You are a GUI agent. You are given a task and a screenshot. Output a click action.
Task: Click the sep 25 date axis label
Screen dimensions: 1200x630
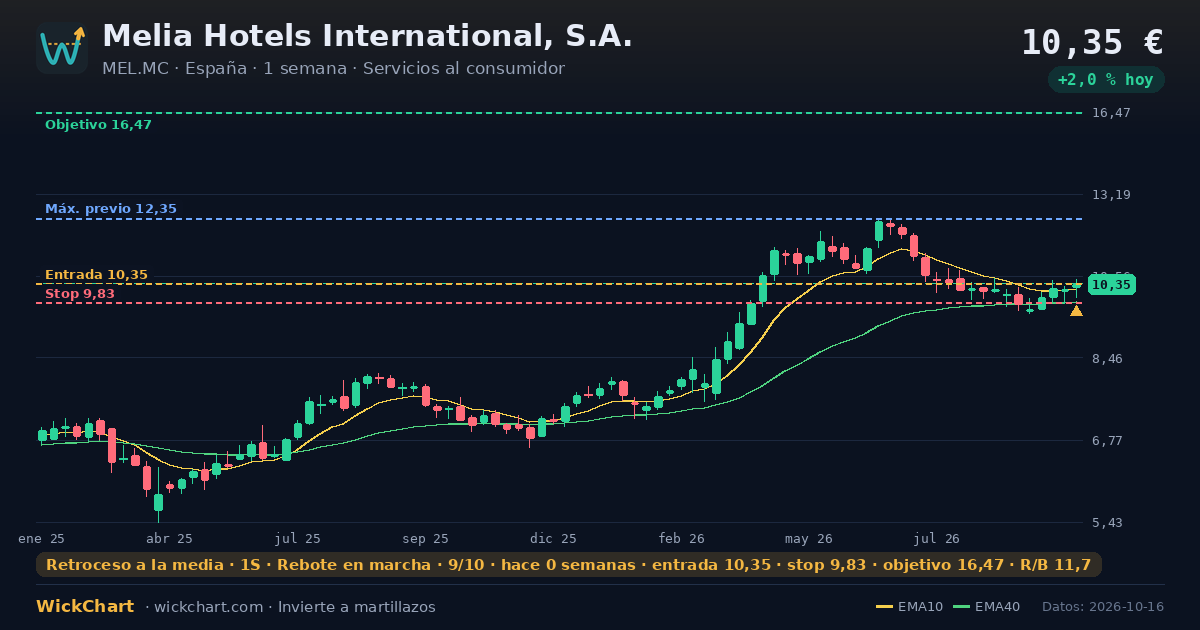(x=426, y=539)
